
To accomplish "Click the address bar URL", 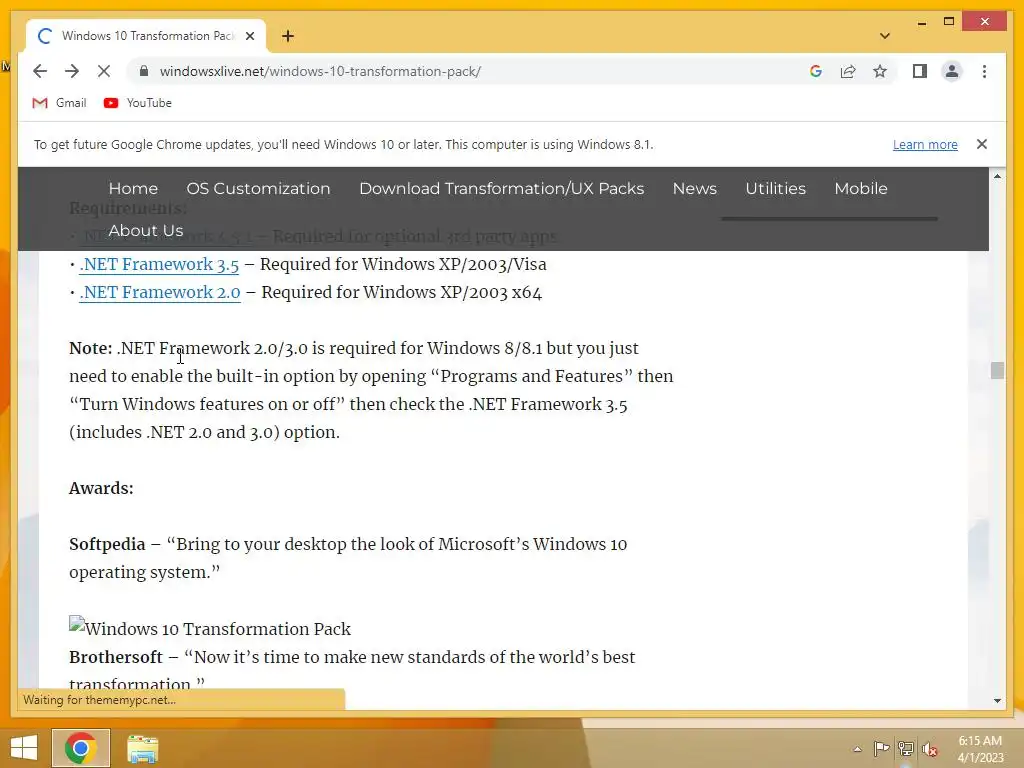I will 320,71.
